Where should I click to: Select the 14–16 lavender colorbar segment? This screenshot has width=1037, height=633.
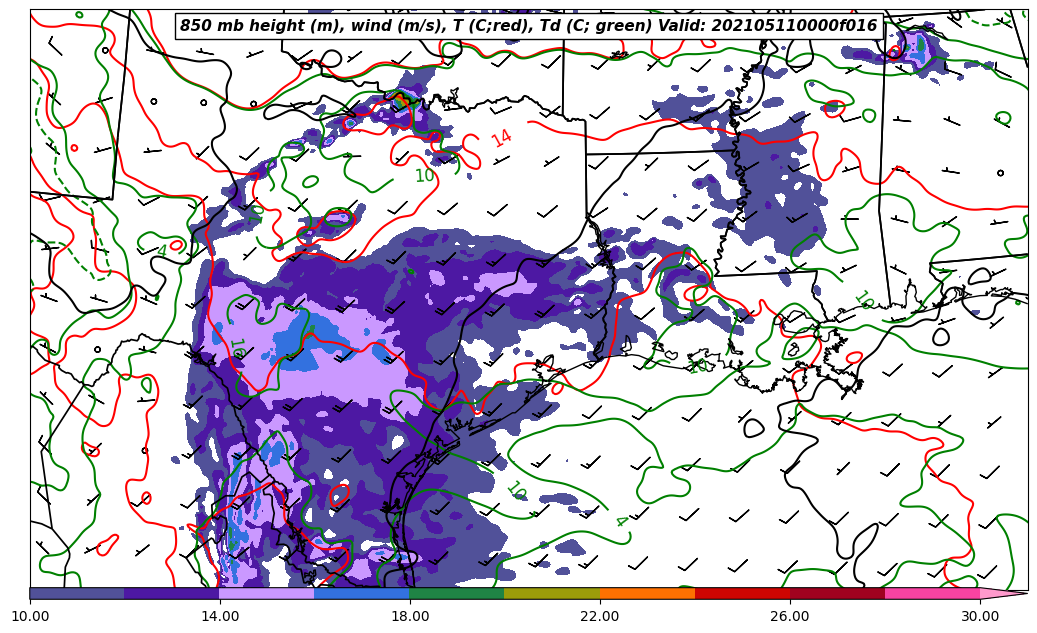[267, 593]
